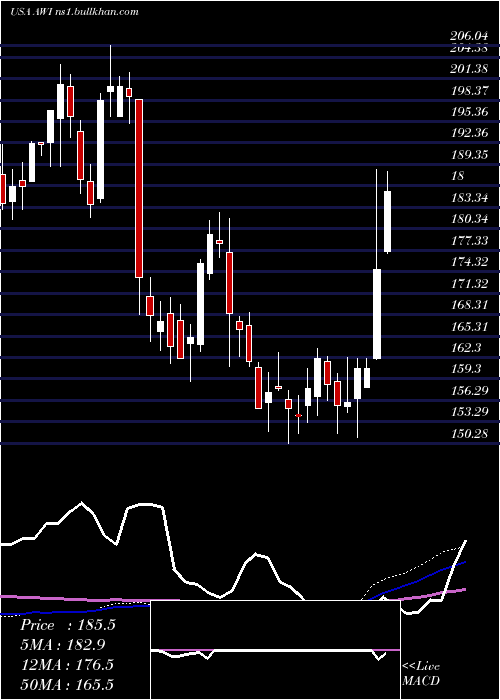Click the 180.34 price axis label

(469, 219)
